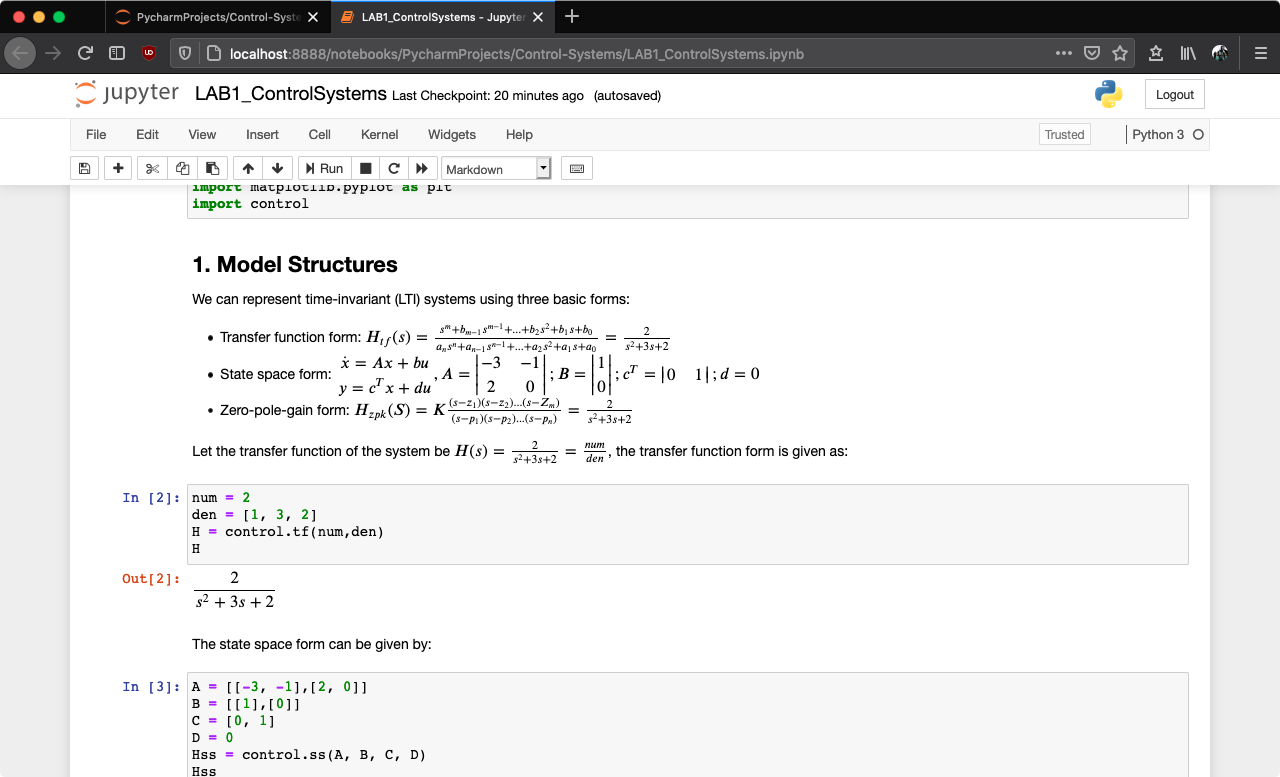Cut the selected cell using the scissors icon

(150, 167)
